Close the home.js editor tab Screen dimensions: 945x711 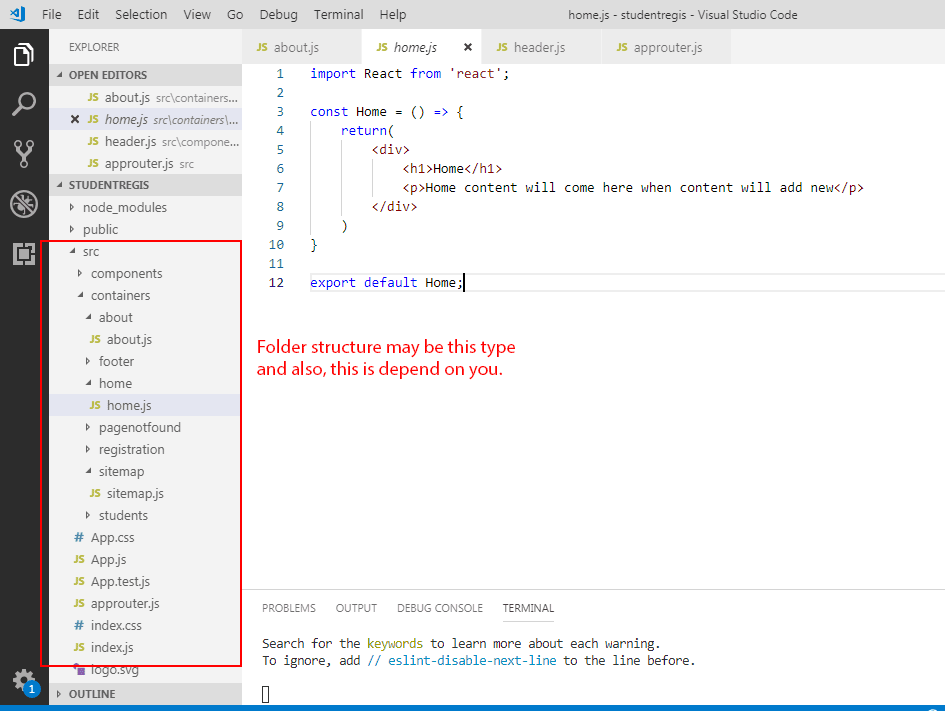click(467, 46)
